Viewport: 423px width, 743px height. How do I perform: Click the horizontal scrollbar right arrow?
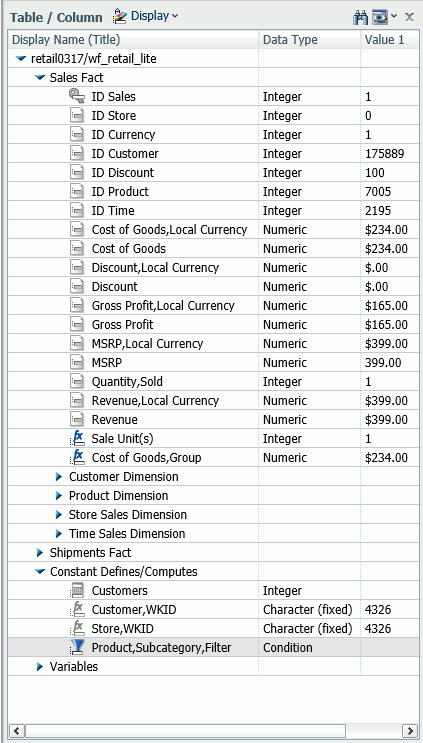click(409, 730)
